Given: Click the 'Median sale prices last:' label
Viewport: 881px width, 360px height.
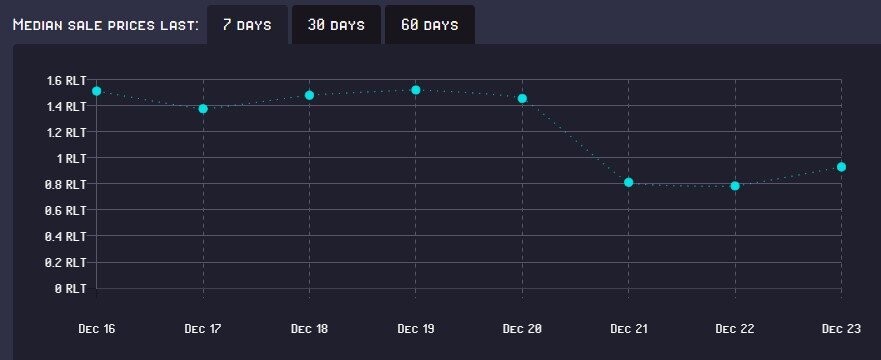Looking at the screenshot, I should [x=106, y=25].
